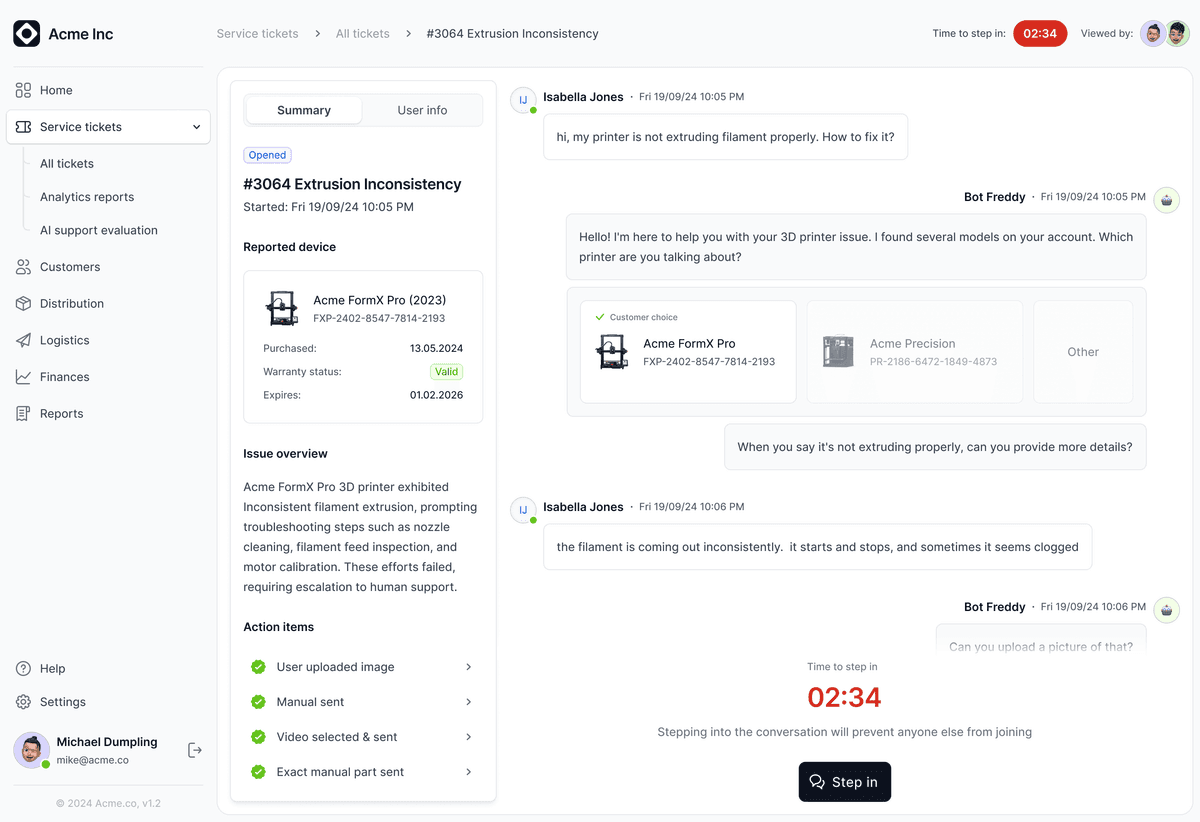This screenshot has width=1200, height=822.
Task: Click the Finances chart icon
Action: [x=23, y=377]
